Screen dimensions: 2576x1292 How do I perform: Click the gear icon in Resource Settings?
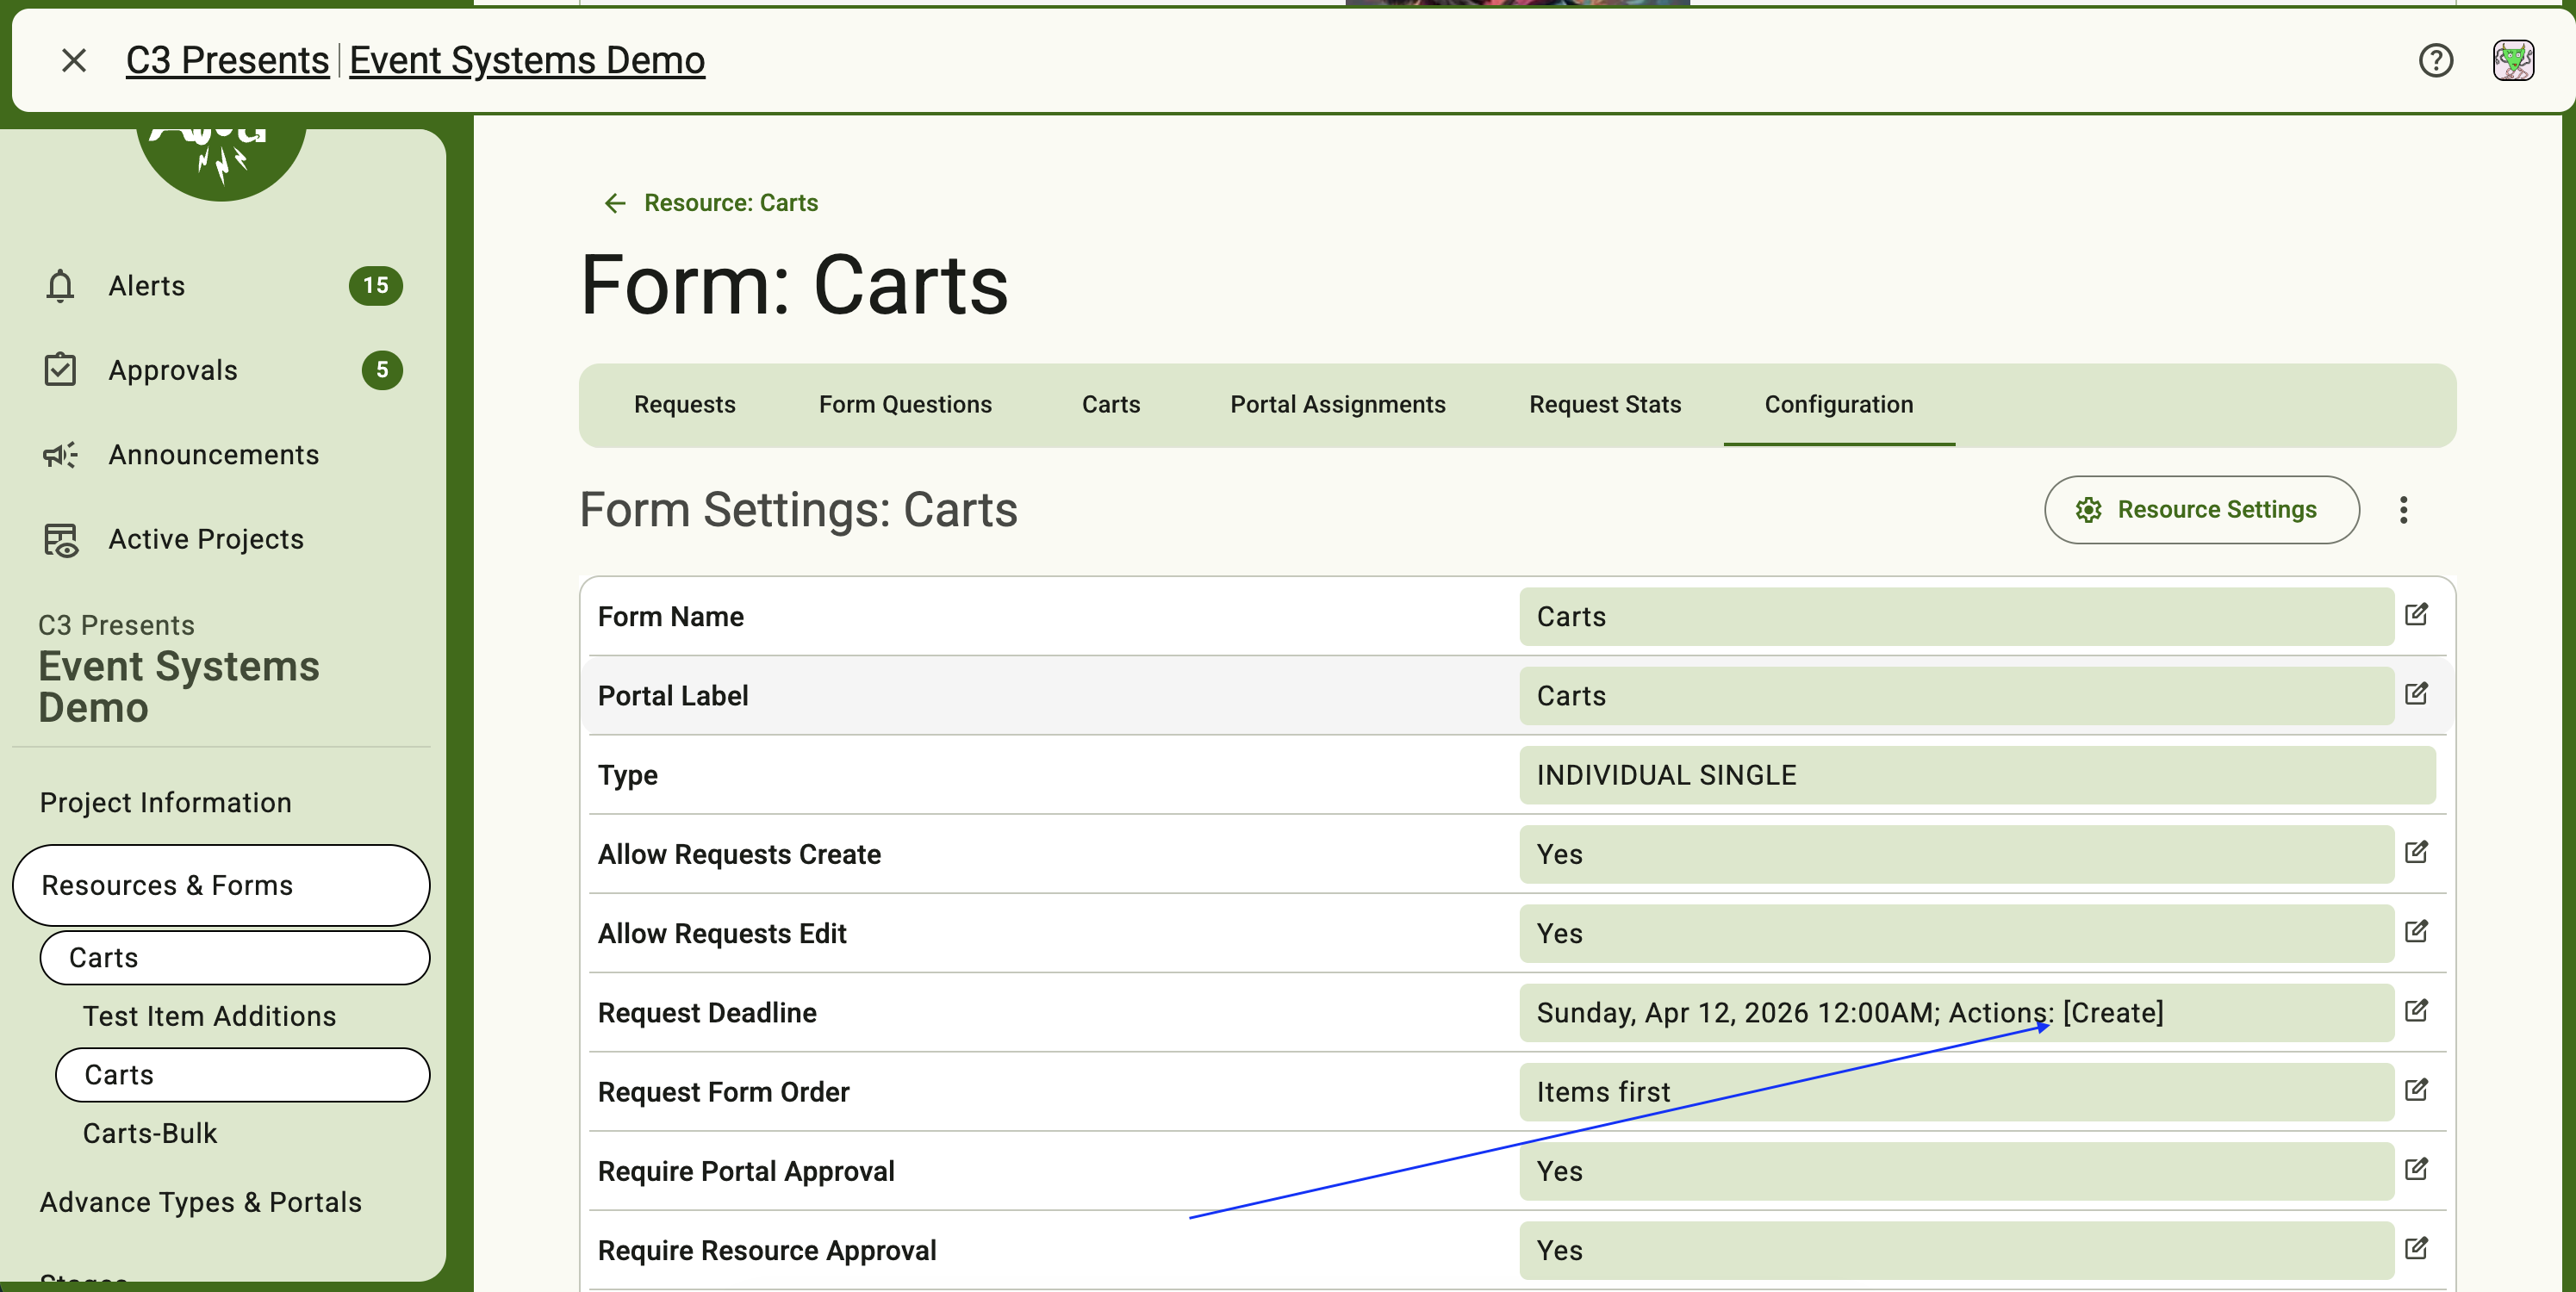click(x=2088, y=510)
